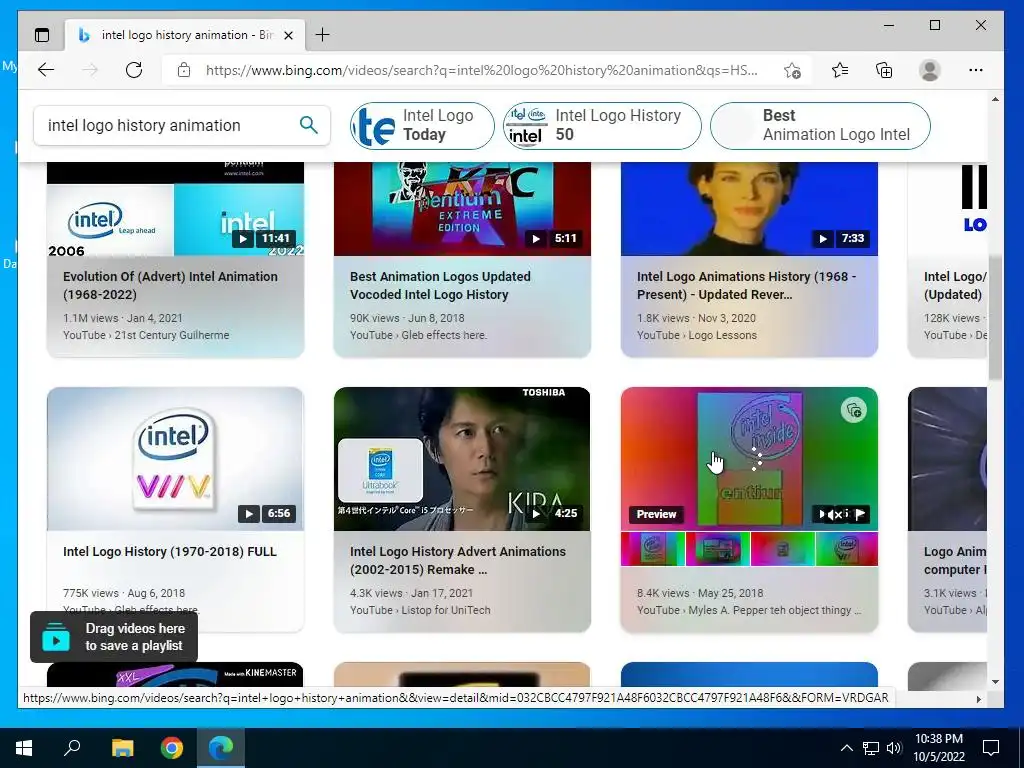The image size is (1024, 768).
Task: Play the 6:56 Intel Viiv logo thumbnail
Action: [x=175, y=458]
